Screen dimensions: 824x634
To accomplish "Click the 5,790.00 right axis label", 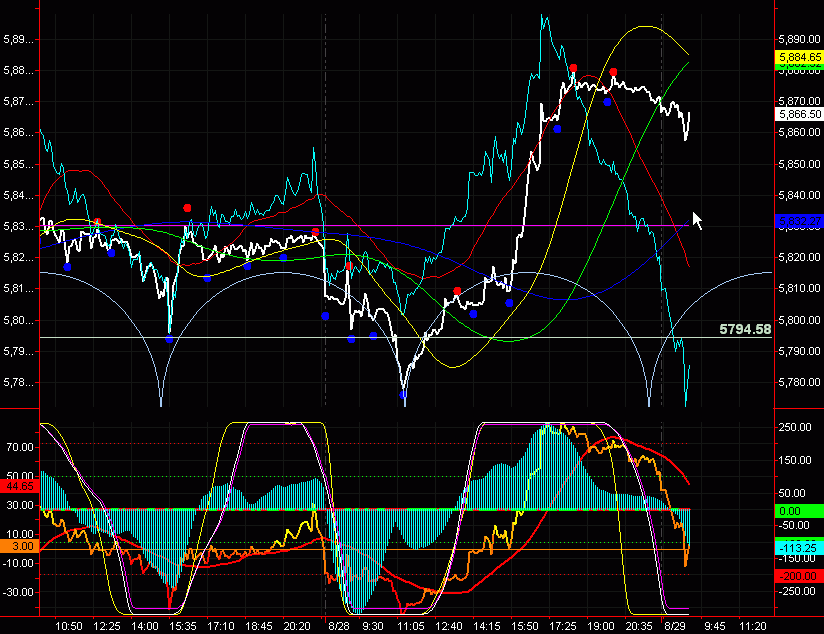I will click(799, 351).
